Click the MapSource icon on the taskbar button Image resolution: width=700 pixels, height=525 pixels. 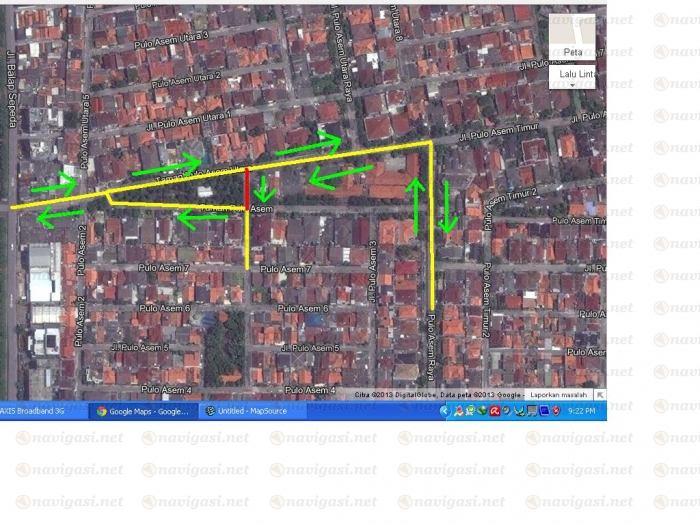209,411
